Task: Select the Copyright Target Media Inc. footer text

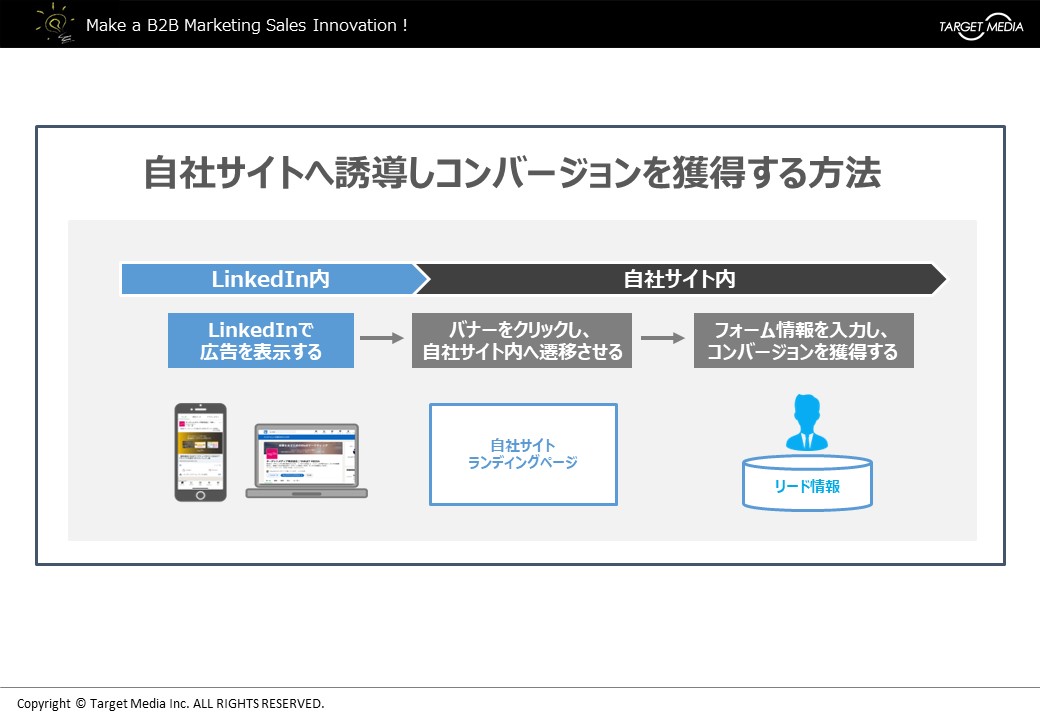Action: 170,703
